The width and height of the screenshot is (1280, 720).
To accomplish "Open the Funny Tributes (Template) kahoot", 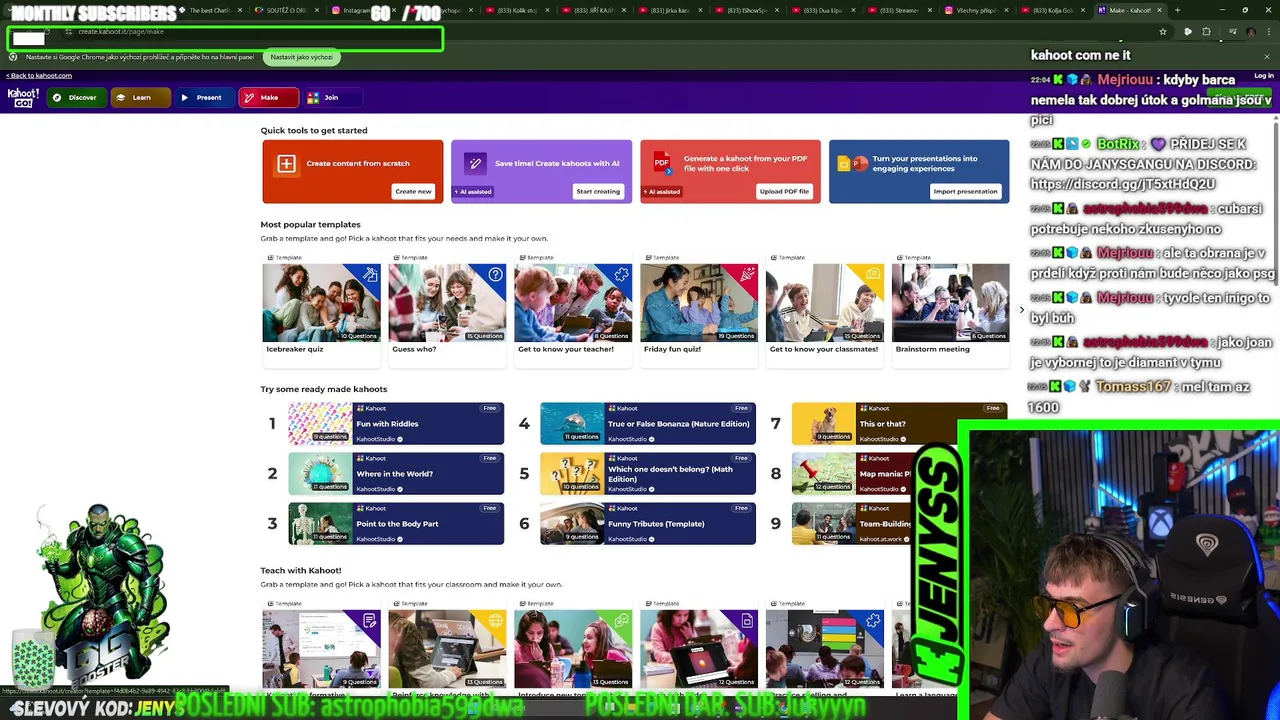I will pos(648,524).
